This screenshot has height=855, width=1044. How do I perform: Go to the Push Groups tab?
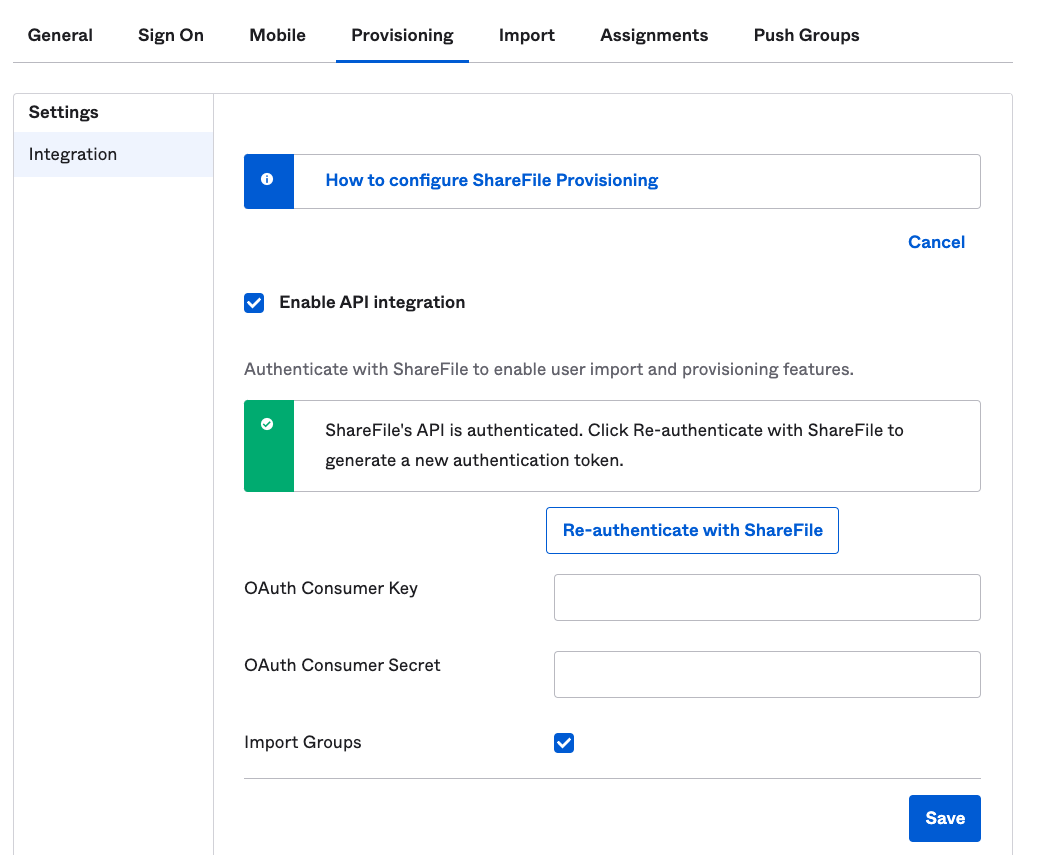pos(806,35)
